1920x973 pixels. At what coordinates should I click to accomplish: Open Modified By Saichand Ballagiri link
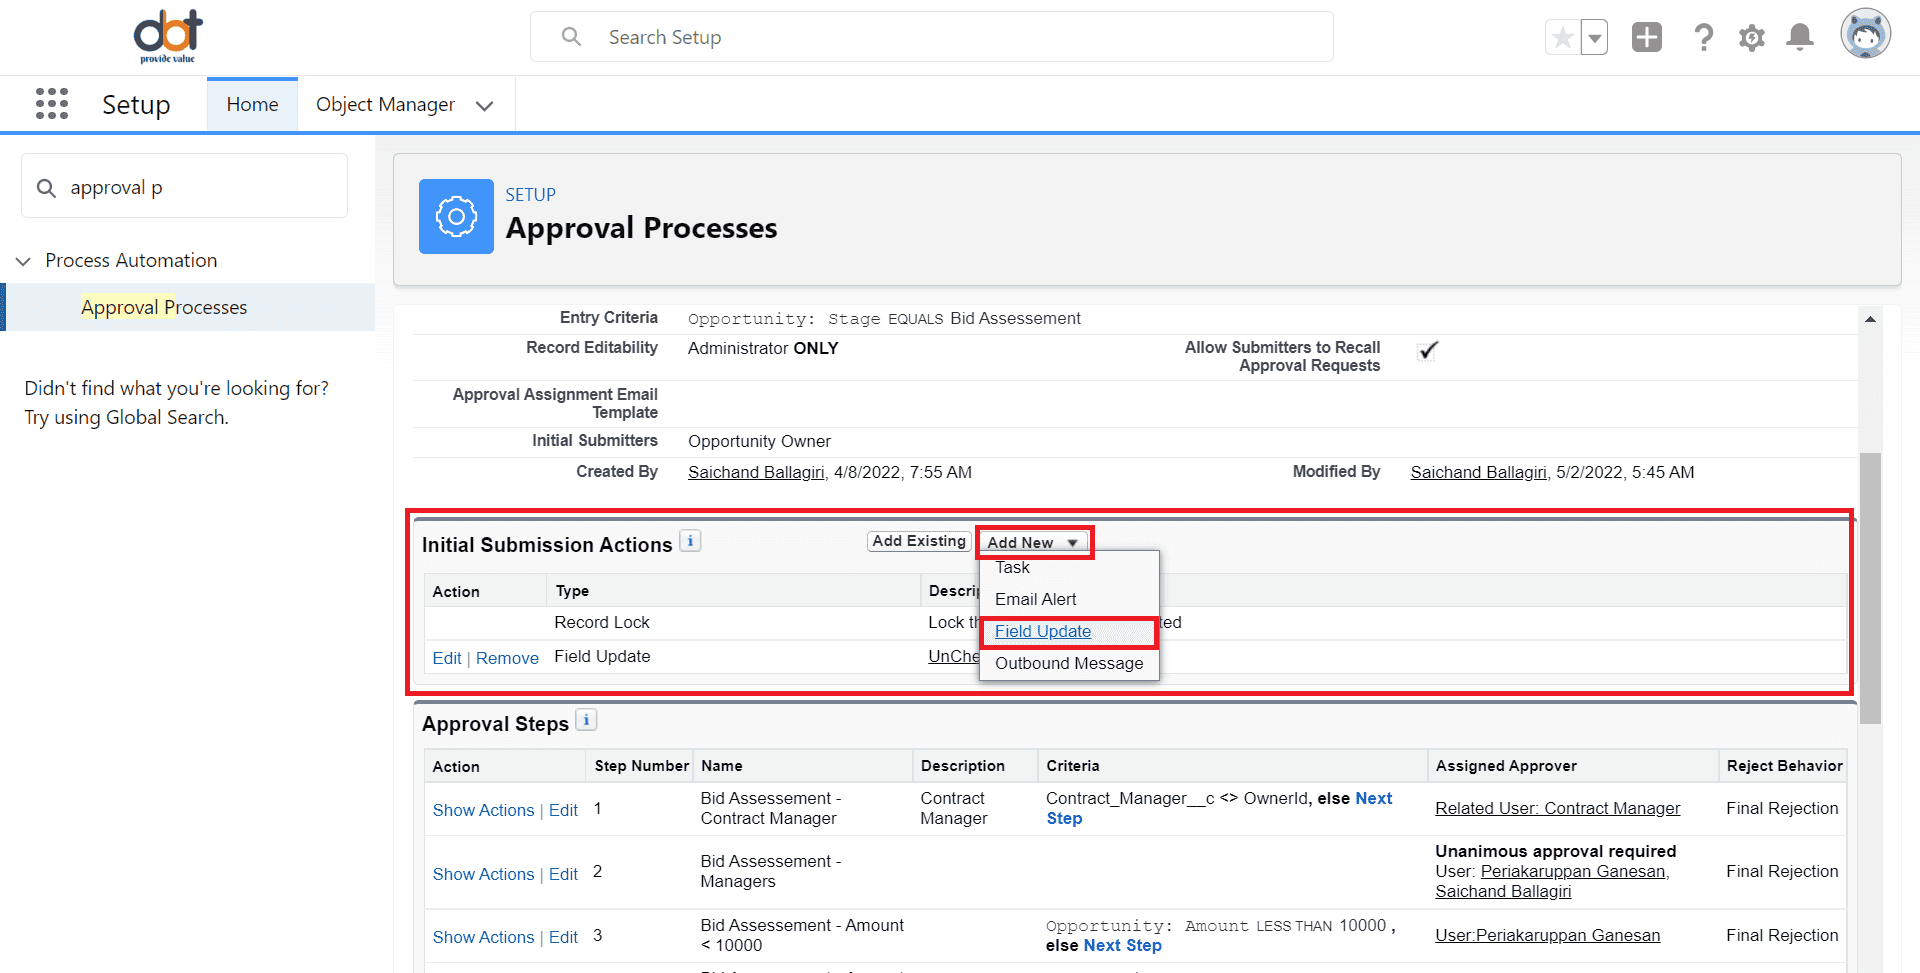coord(1478,472)
